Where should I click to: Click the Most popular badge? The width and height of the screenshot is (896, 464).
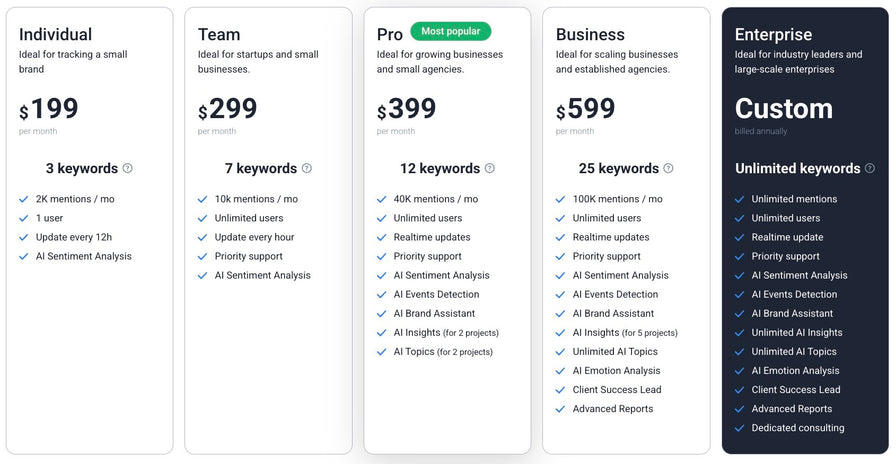pyautogui.click(x=451, y=31)
